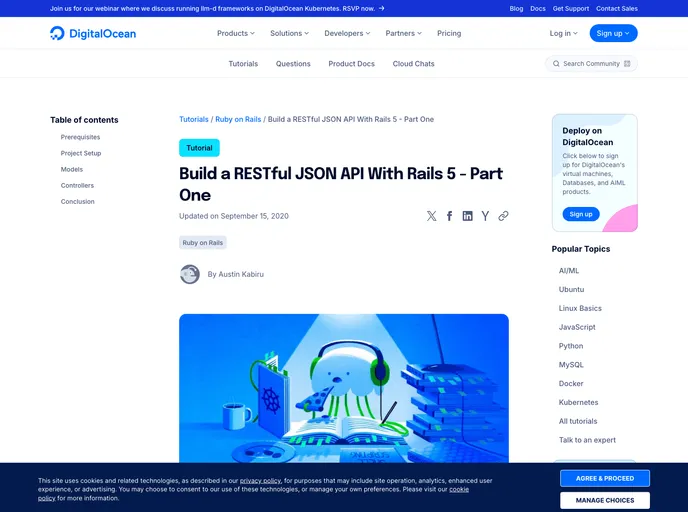Open the Docs link in top bar
Screen dimensions: 688x512
click(538, 8)
